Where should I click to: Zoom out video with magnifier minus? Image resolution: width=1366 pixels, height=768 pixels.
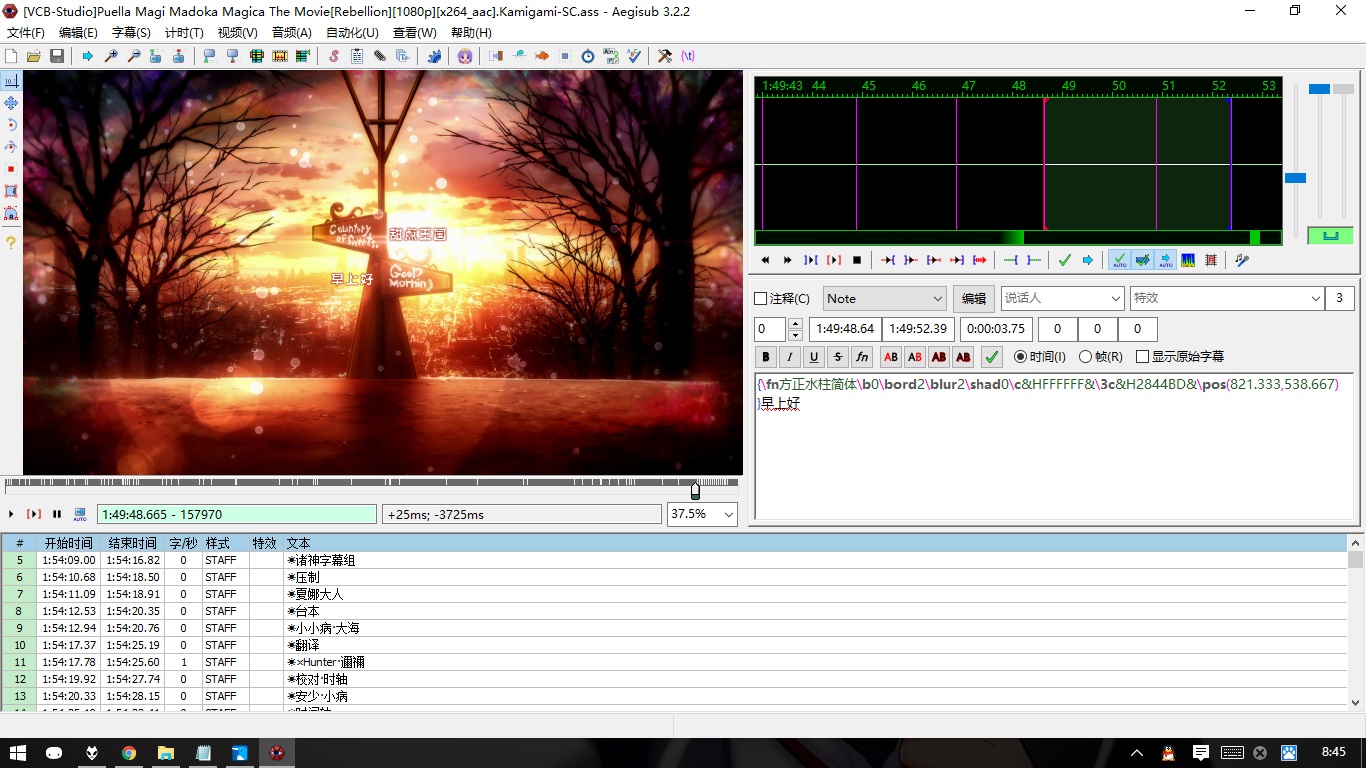[x=133, y=56]
